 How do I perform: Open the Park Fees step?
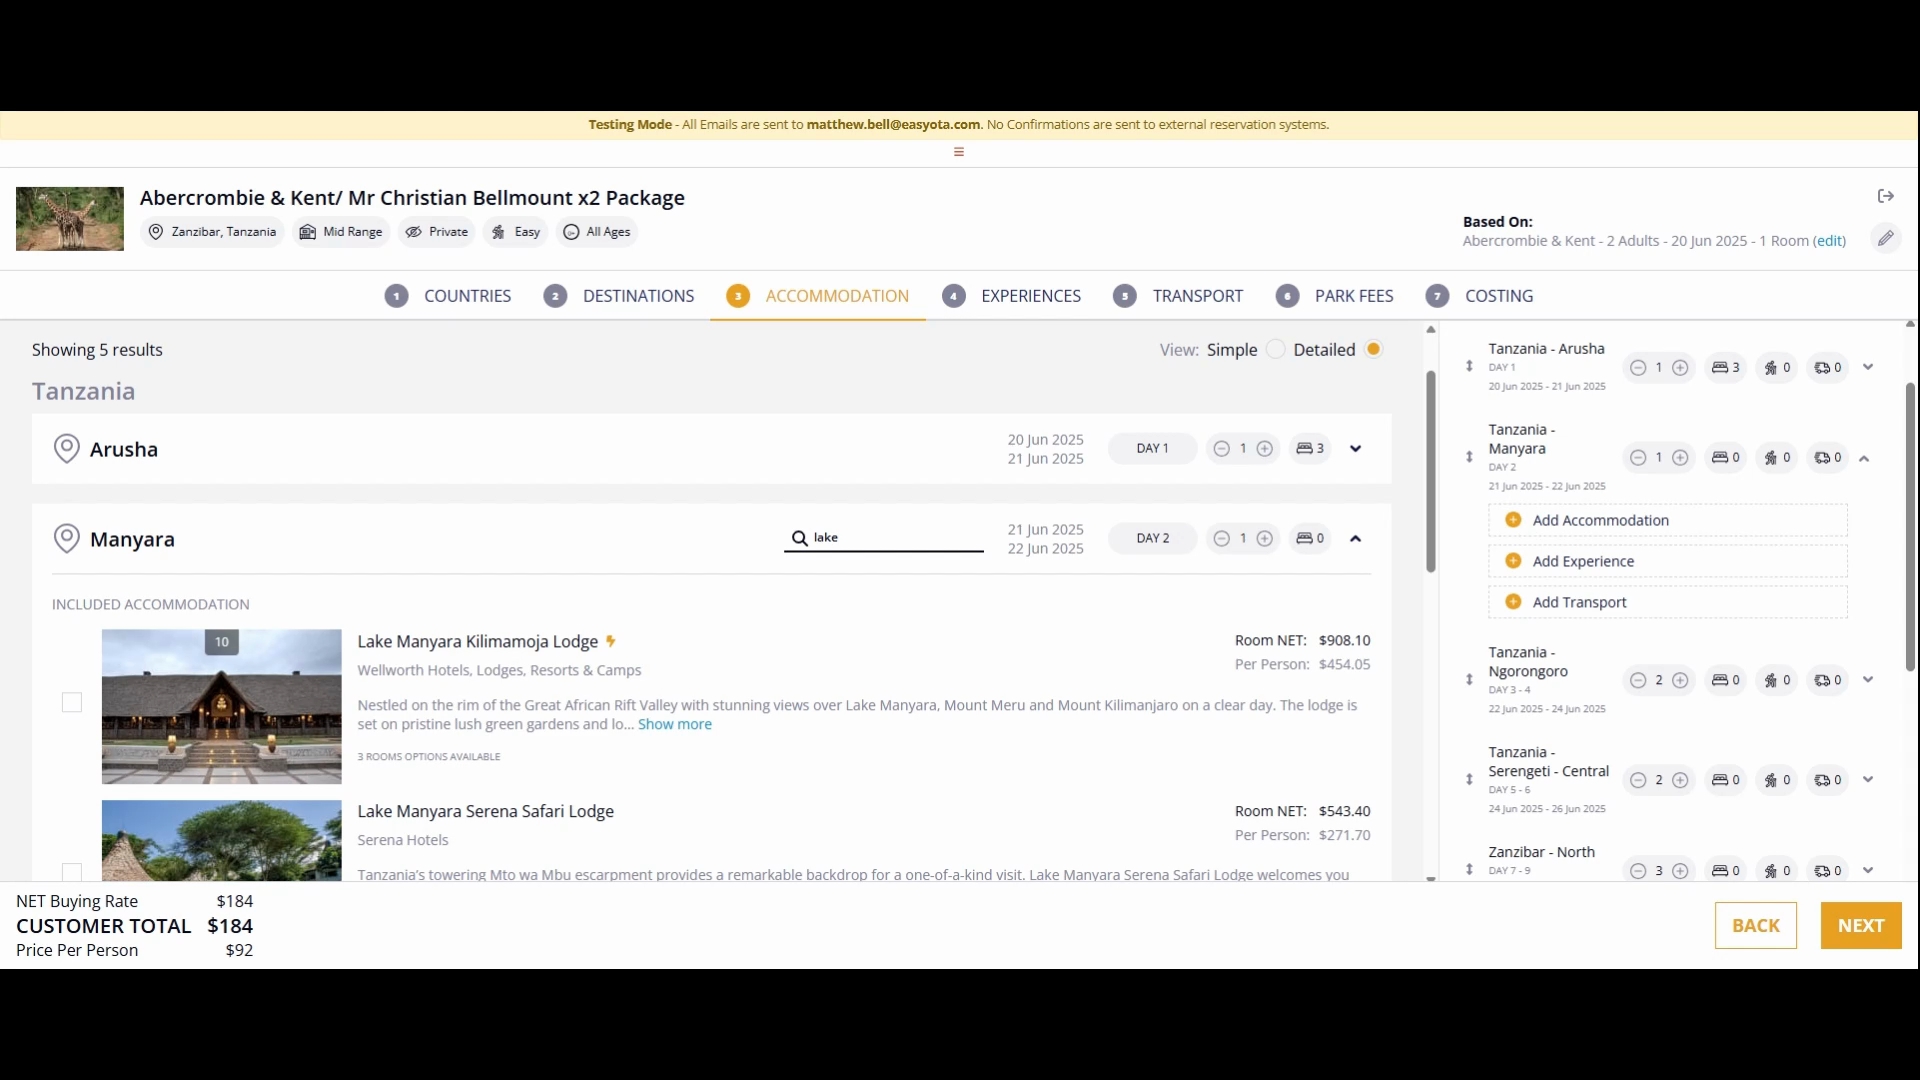tap(1335, 296)
